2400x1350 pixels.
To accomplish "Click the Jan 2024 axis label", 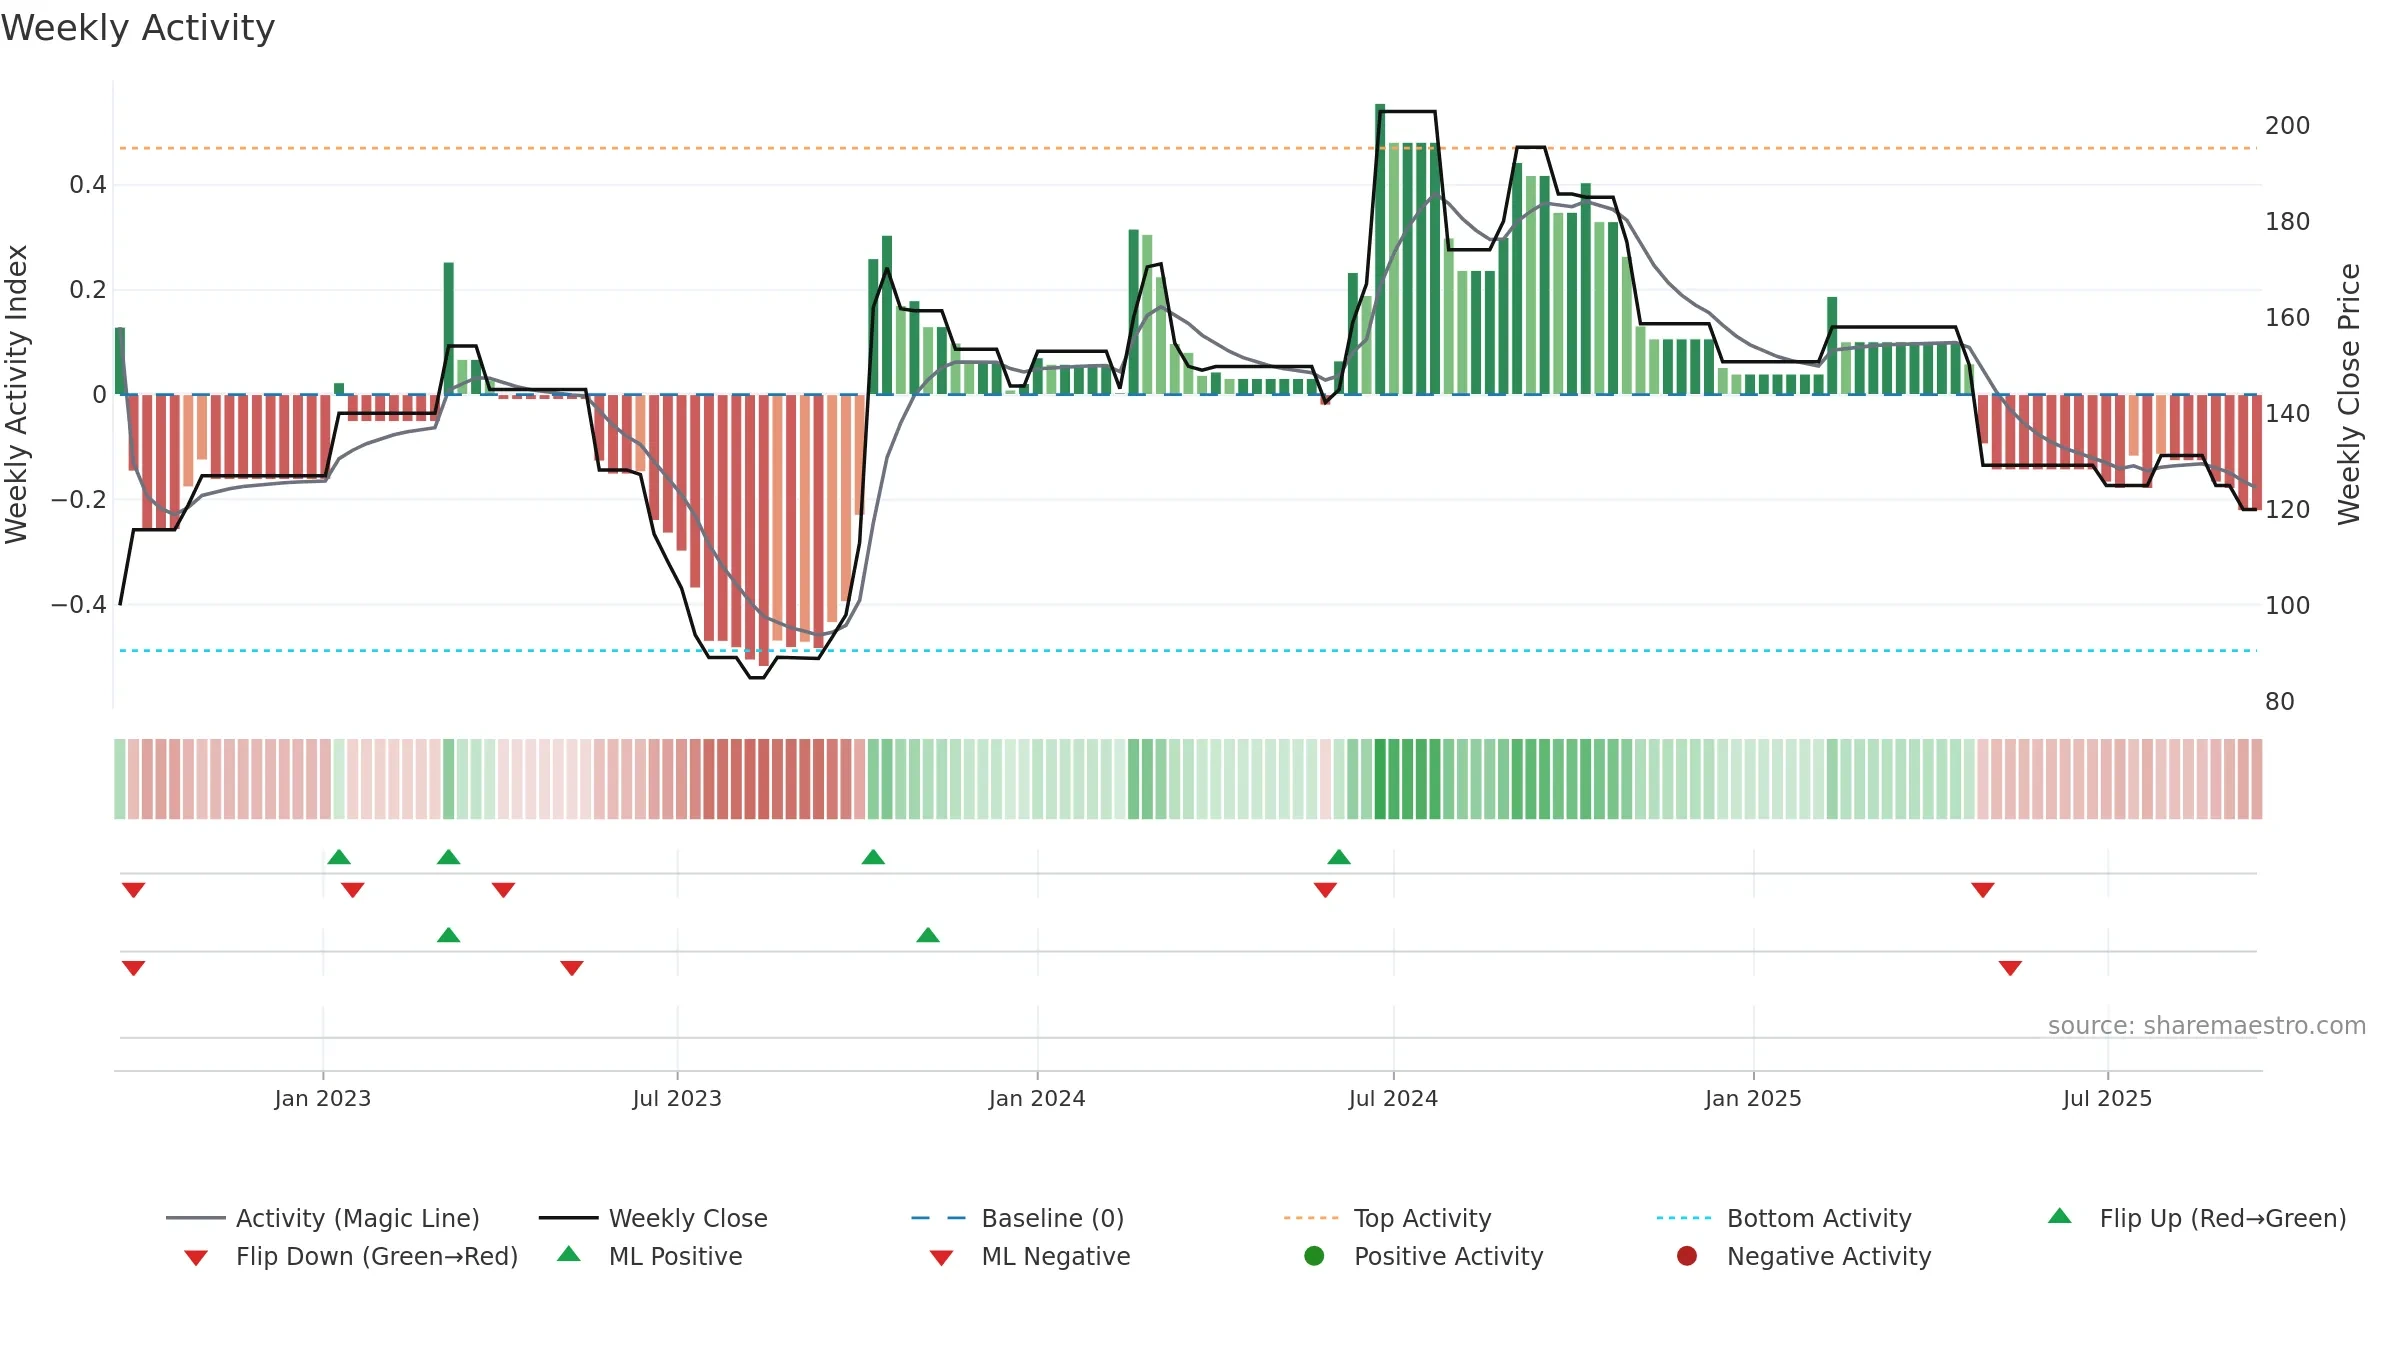I will 1037,1098.
